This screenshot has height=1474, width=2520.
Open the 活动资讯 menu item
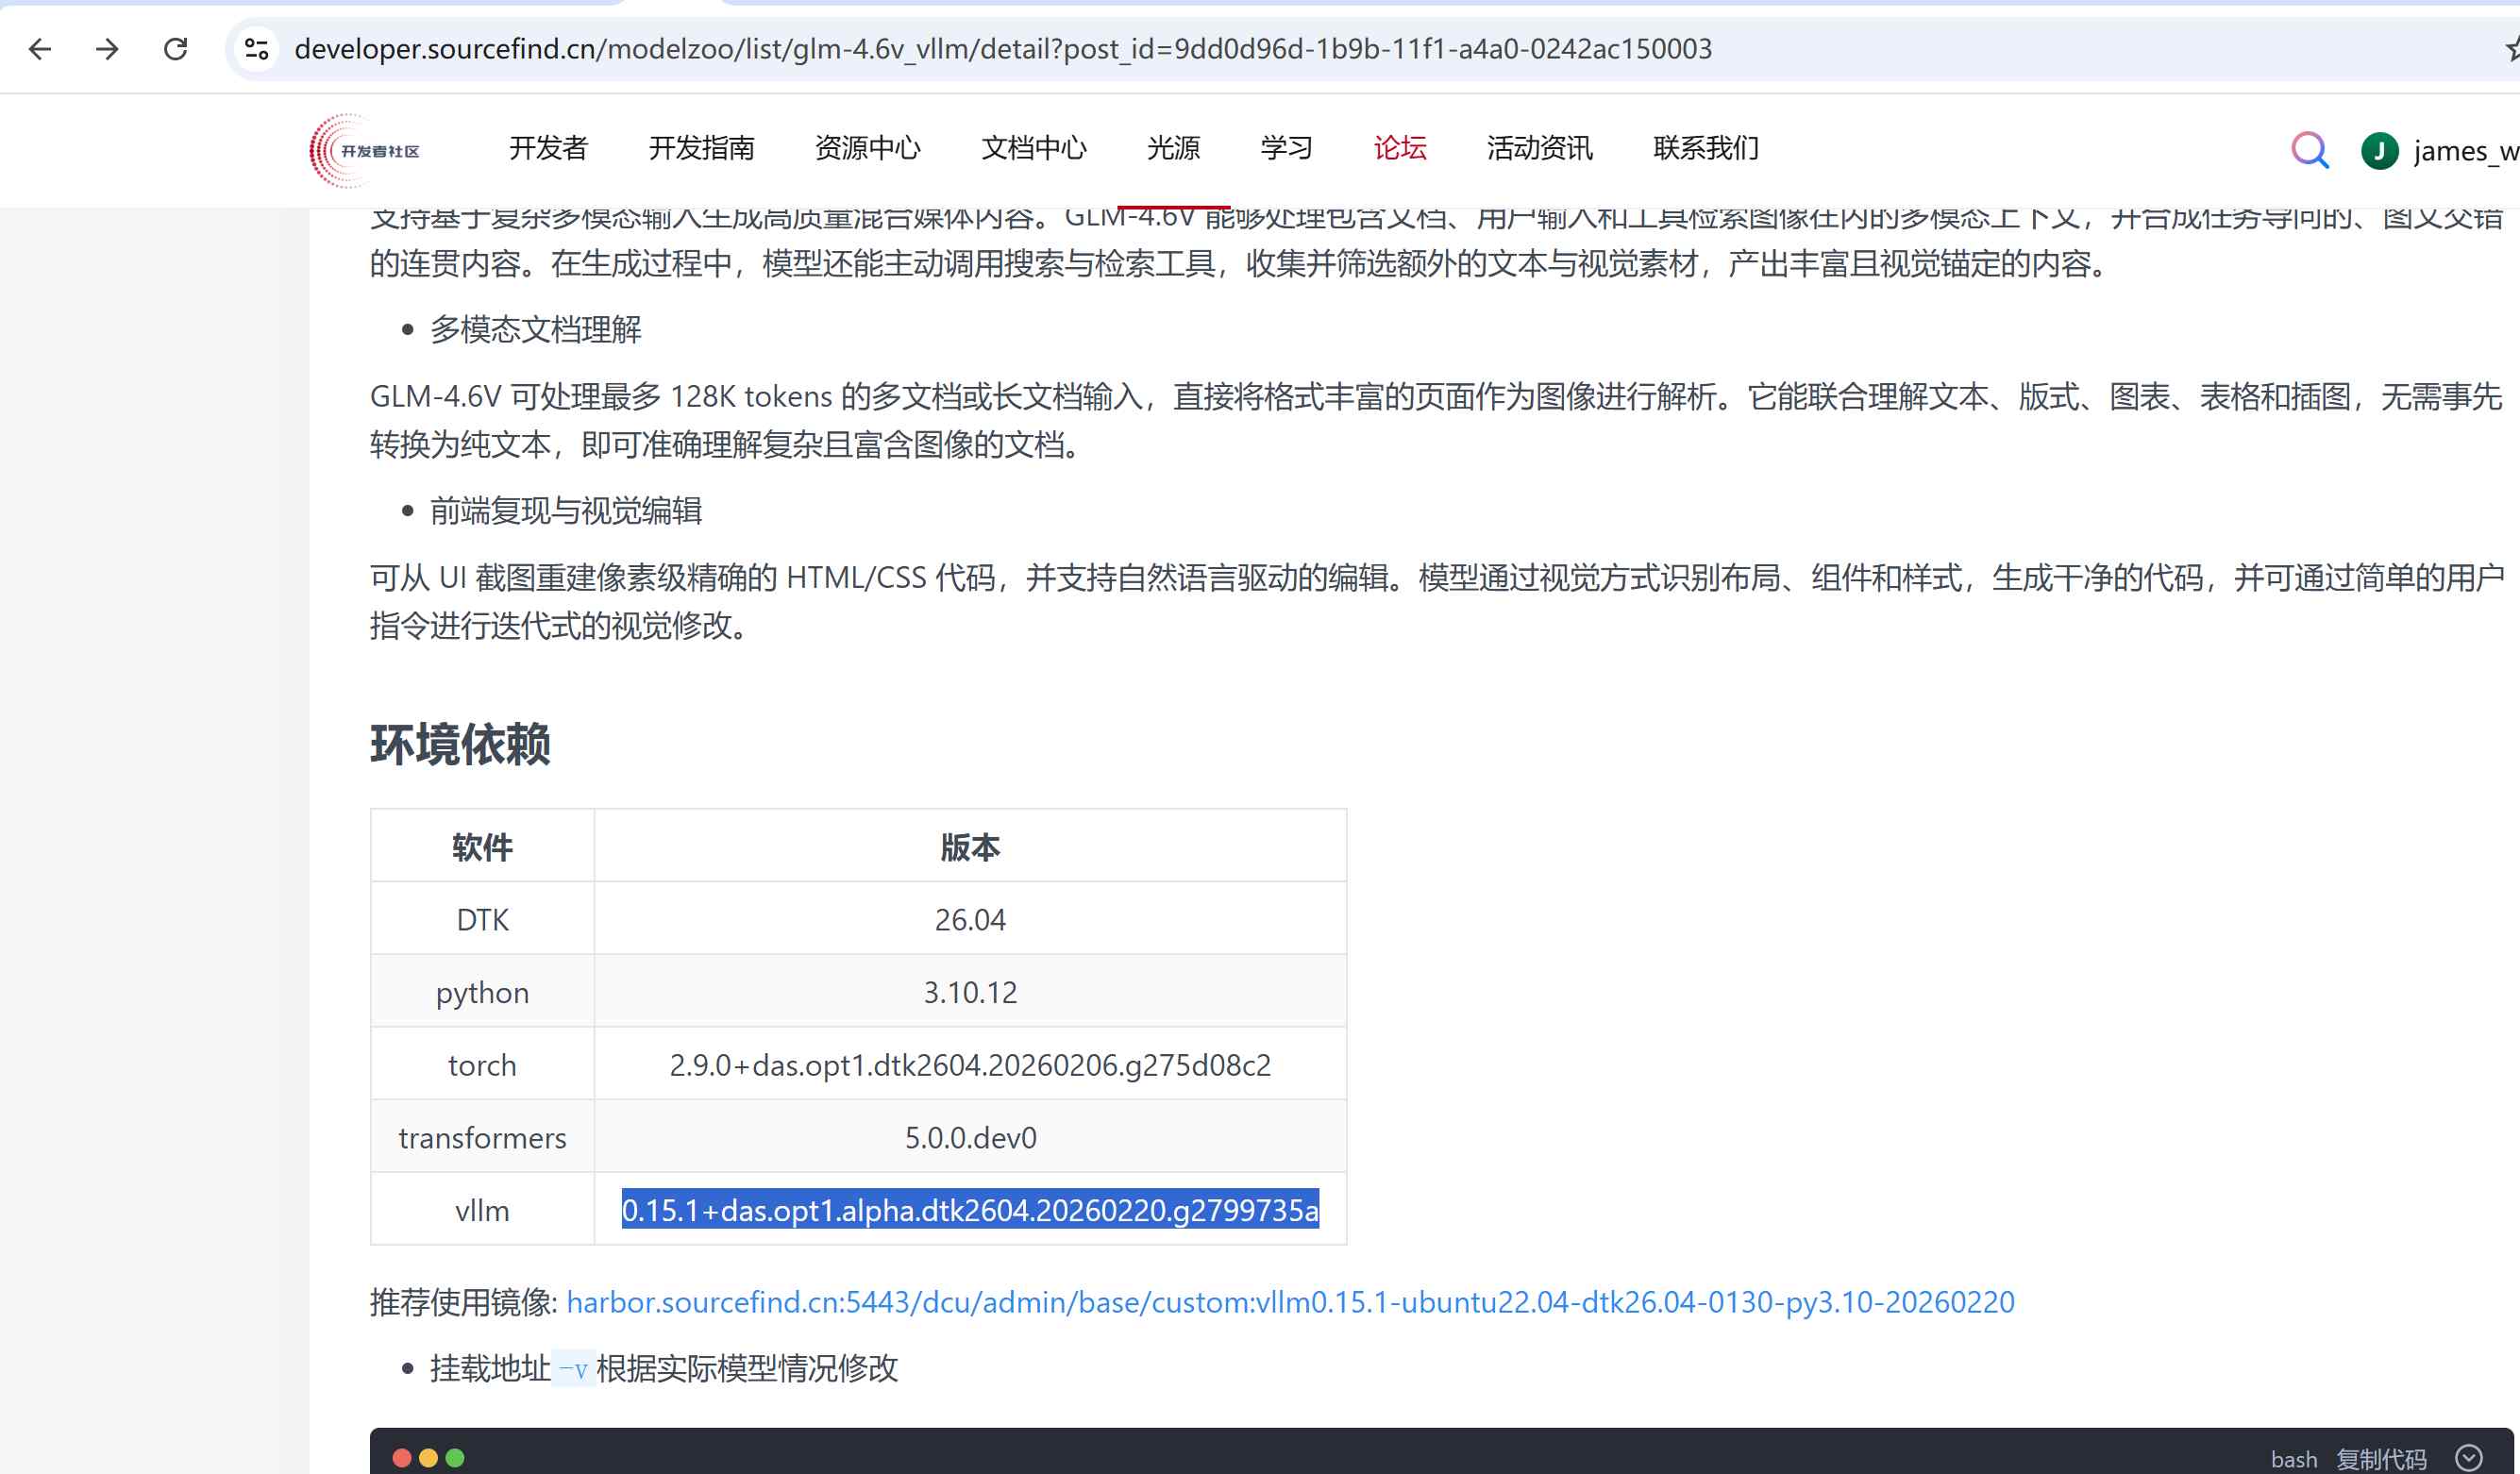pyautogui.click(x=1539, y=148)
